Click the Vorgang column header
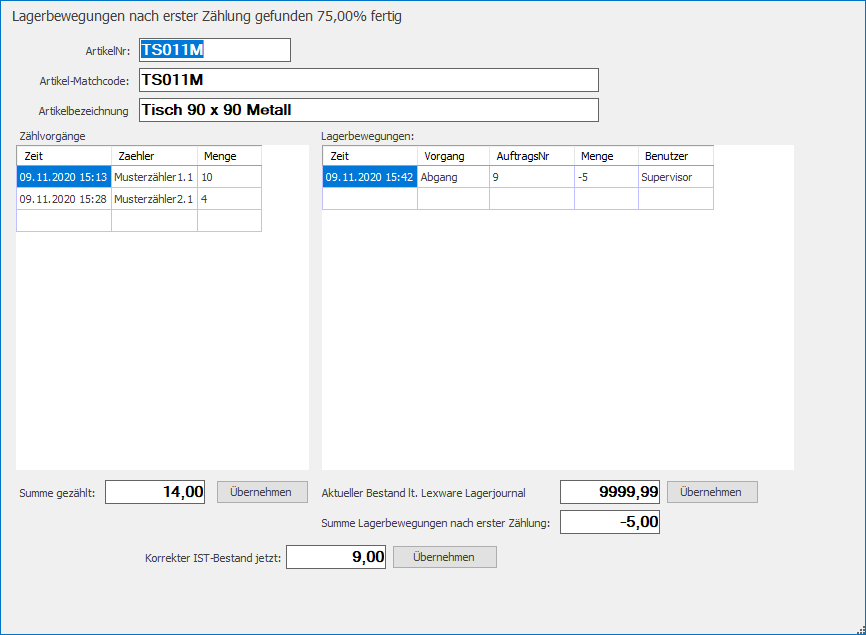The height and width of the screenshot is (635, 866). tap(452, 156)
